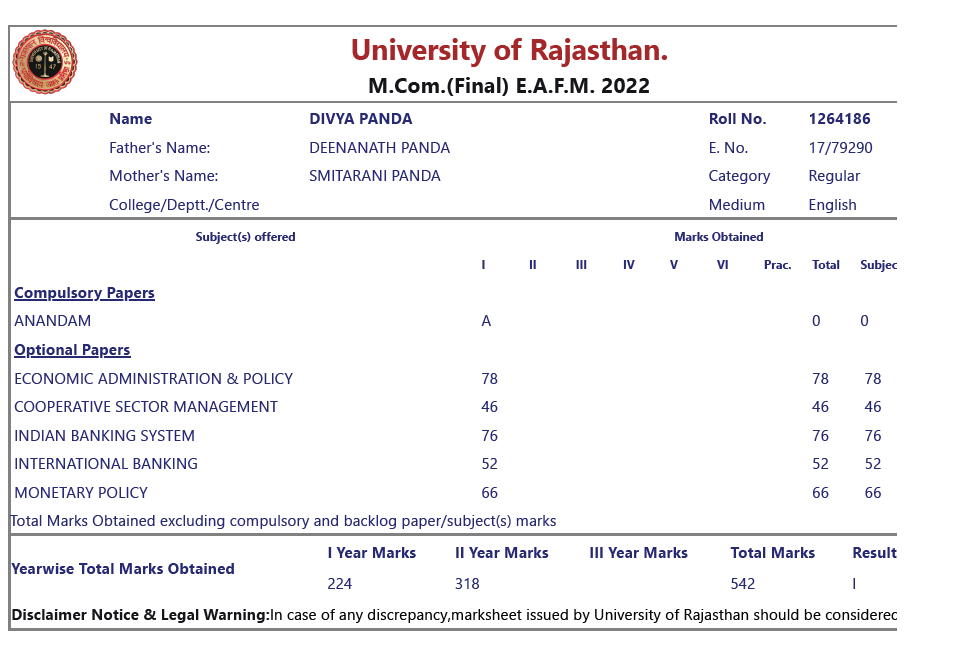Click the Result column header
The height and width of the screenshot is (657, 962).
874,553
